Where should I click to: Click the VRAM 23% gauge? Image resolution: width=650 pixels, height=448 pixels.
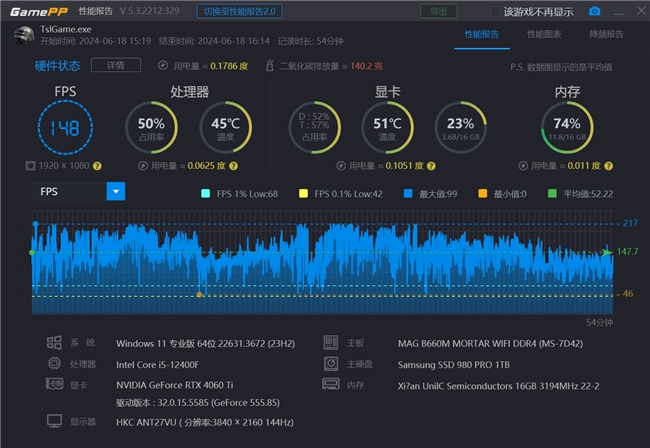[x=461, y=128]
